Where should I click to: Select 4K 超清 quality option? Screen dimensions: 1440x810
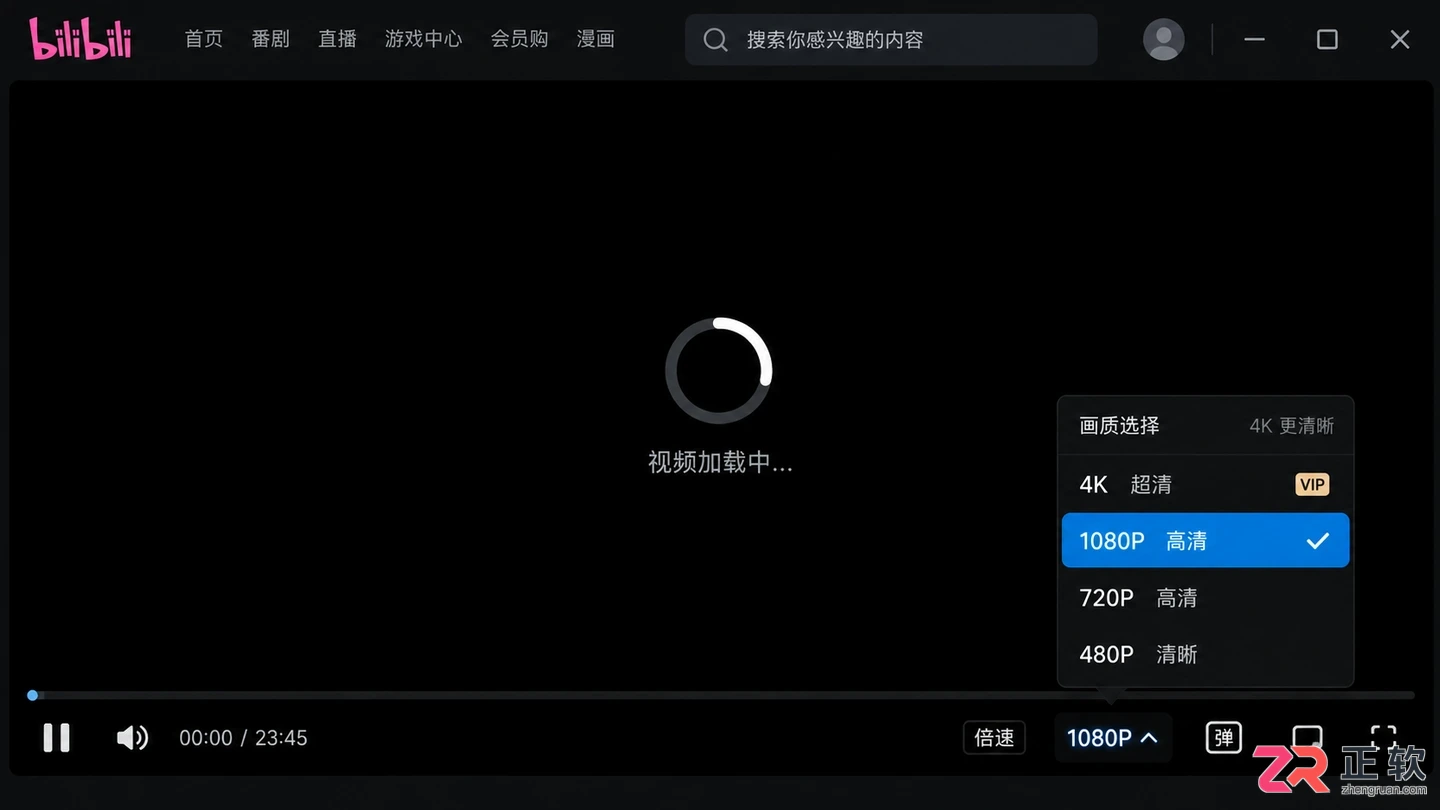(x=1205, y=484)
